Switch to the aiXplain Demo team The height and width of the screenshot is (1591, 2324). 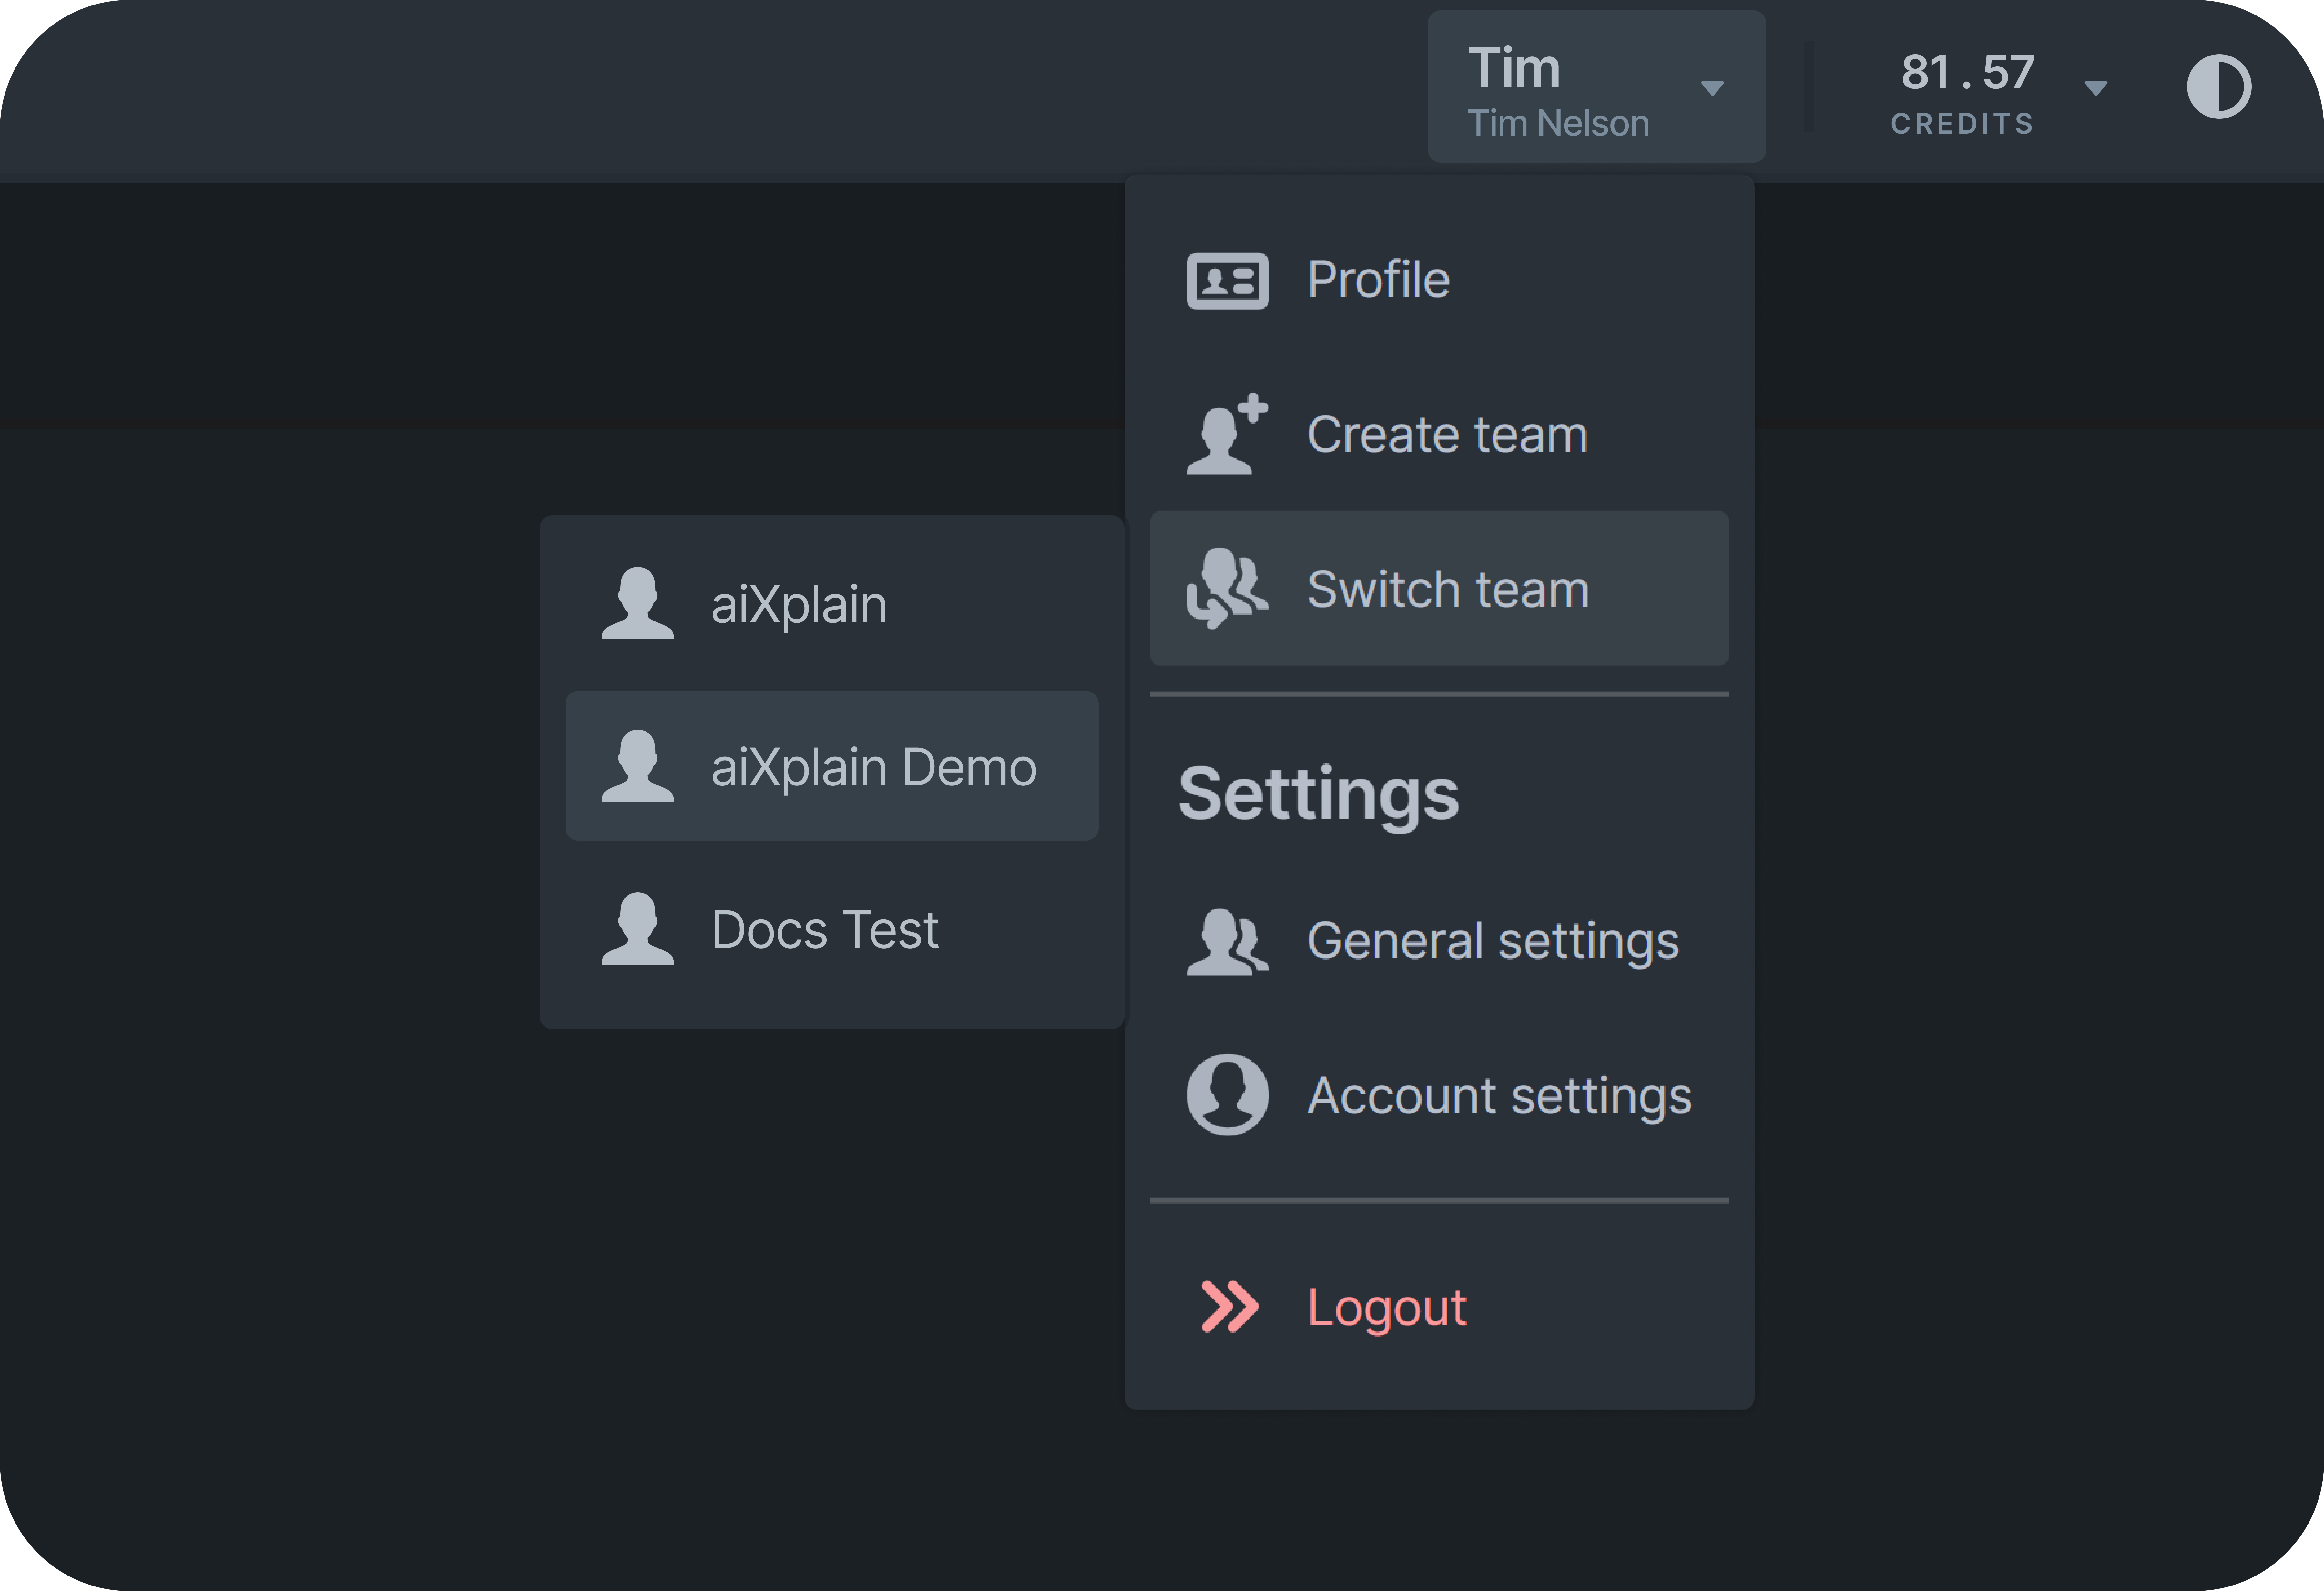(x=832, y=766)
